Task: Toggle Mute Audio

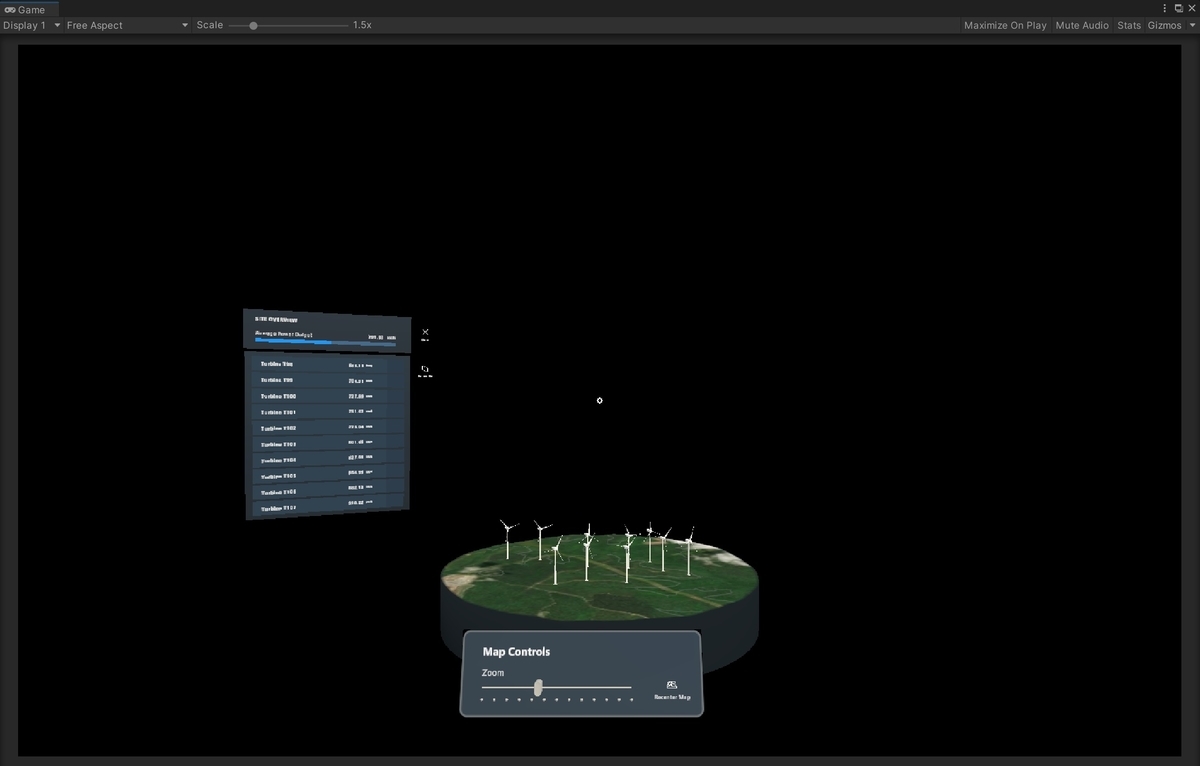Action: tap(1082, 25)
